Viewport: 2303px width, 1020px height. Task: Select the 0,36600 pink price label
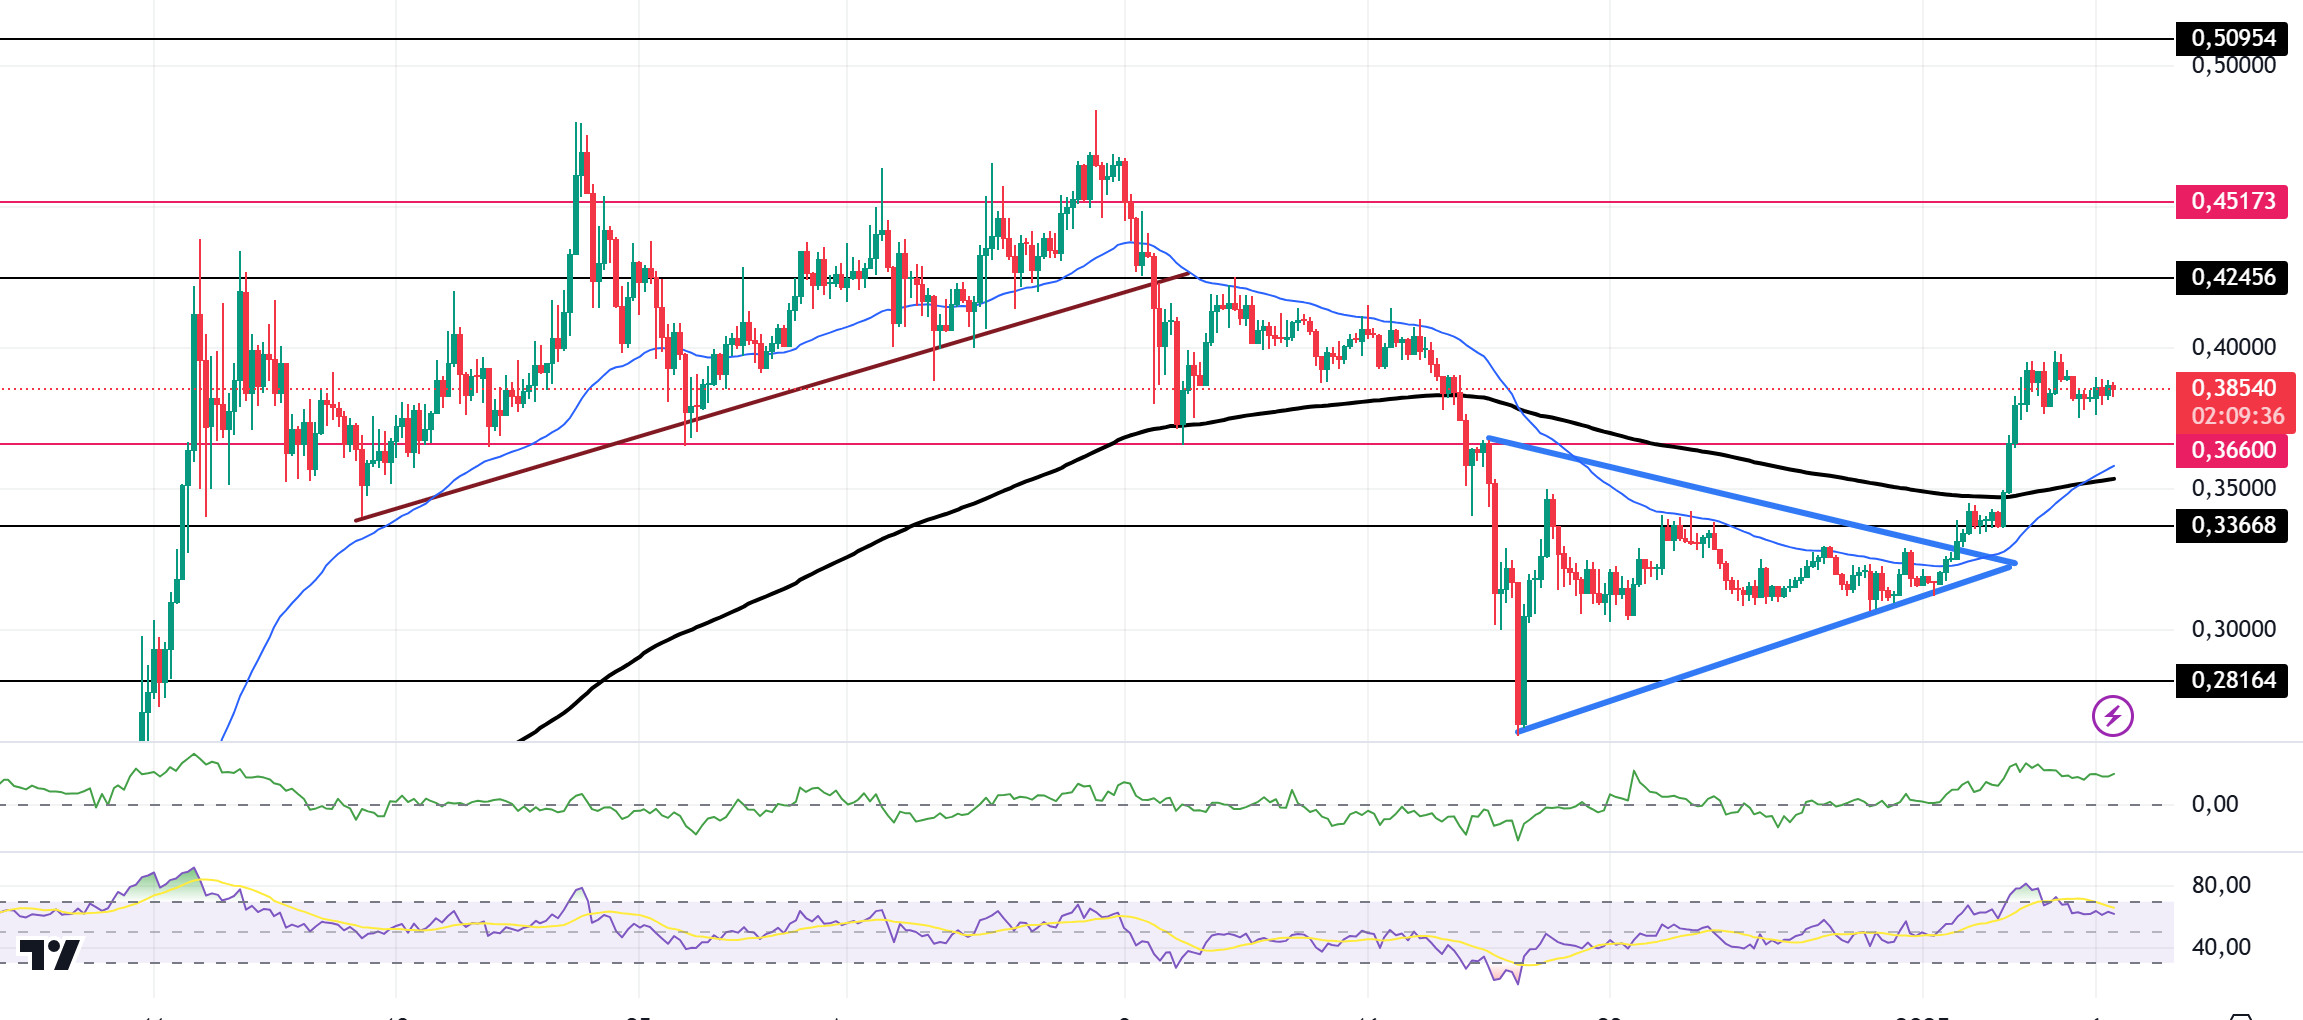tap(2232, 450)
